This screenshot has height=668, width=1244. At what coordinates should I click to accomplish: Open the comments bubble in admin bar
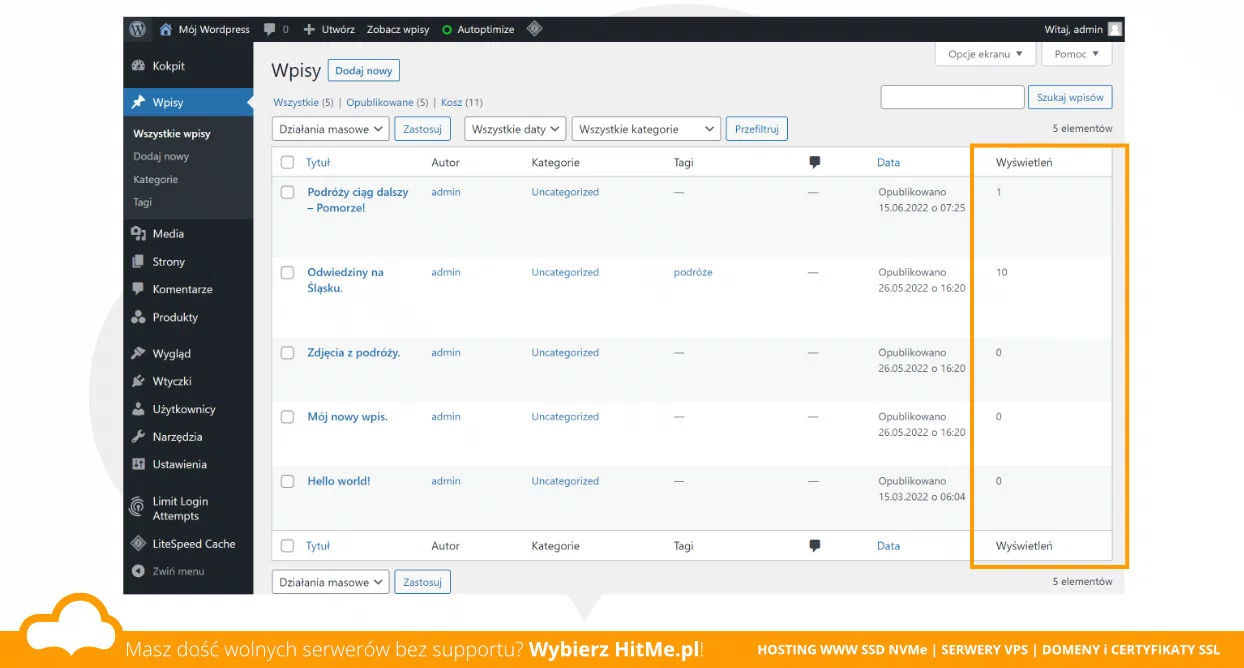(270, 29)
